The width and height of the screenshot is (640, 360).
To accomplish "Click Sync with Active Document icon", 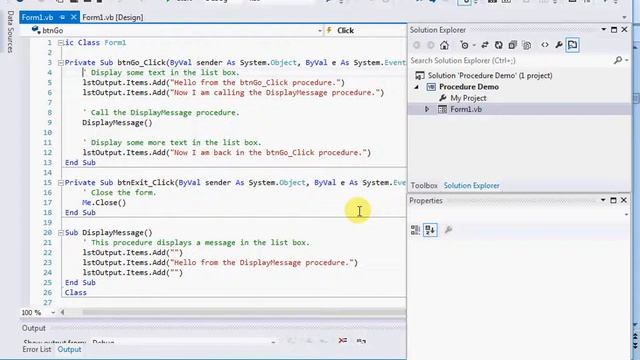I will coord(485,45).
